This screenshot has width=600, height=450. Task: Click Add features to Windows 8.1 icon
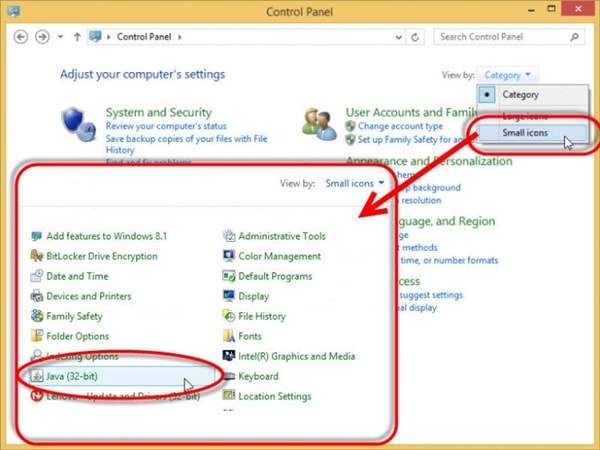click(x=36, y=236)
